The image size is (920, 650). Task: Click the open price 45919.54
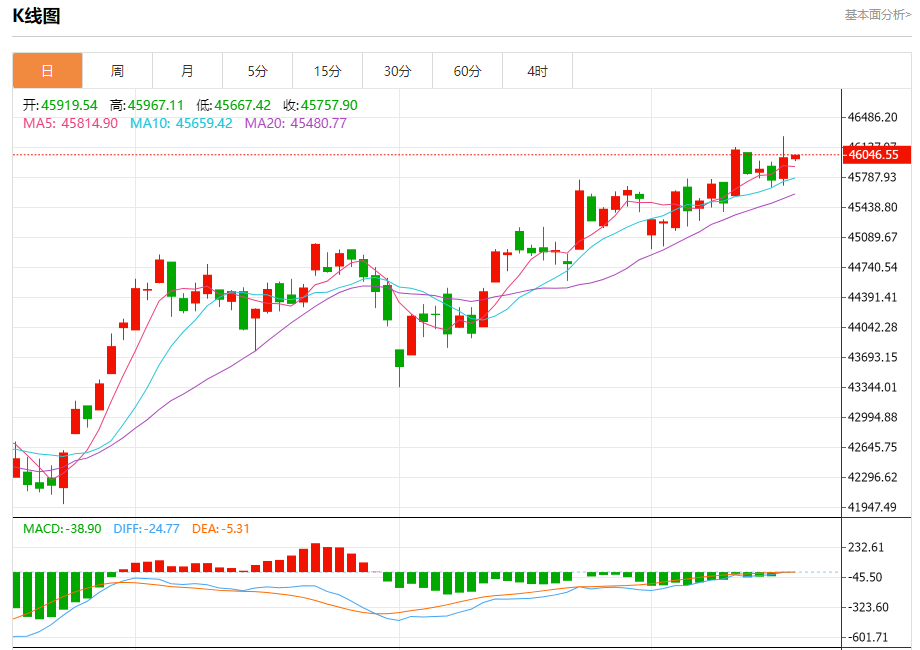(69, 105)
